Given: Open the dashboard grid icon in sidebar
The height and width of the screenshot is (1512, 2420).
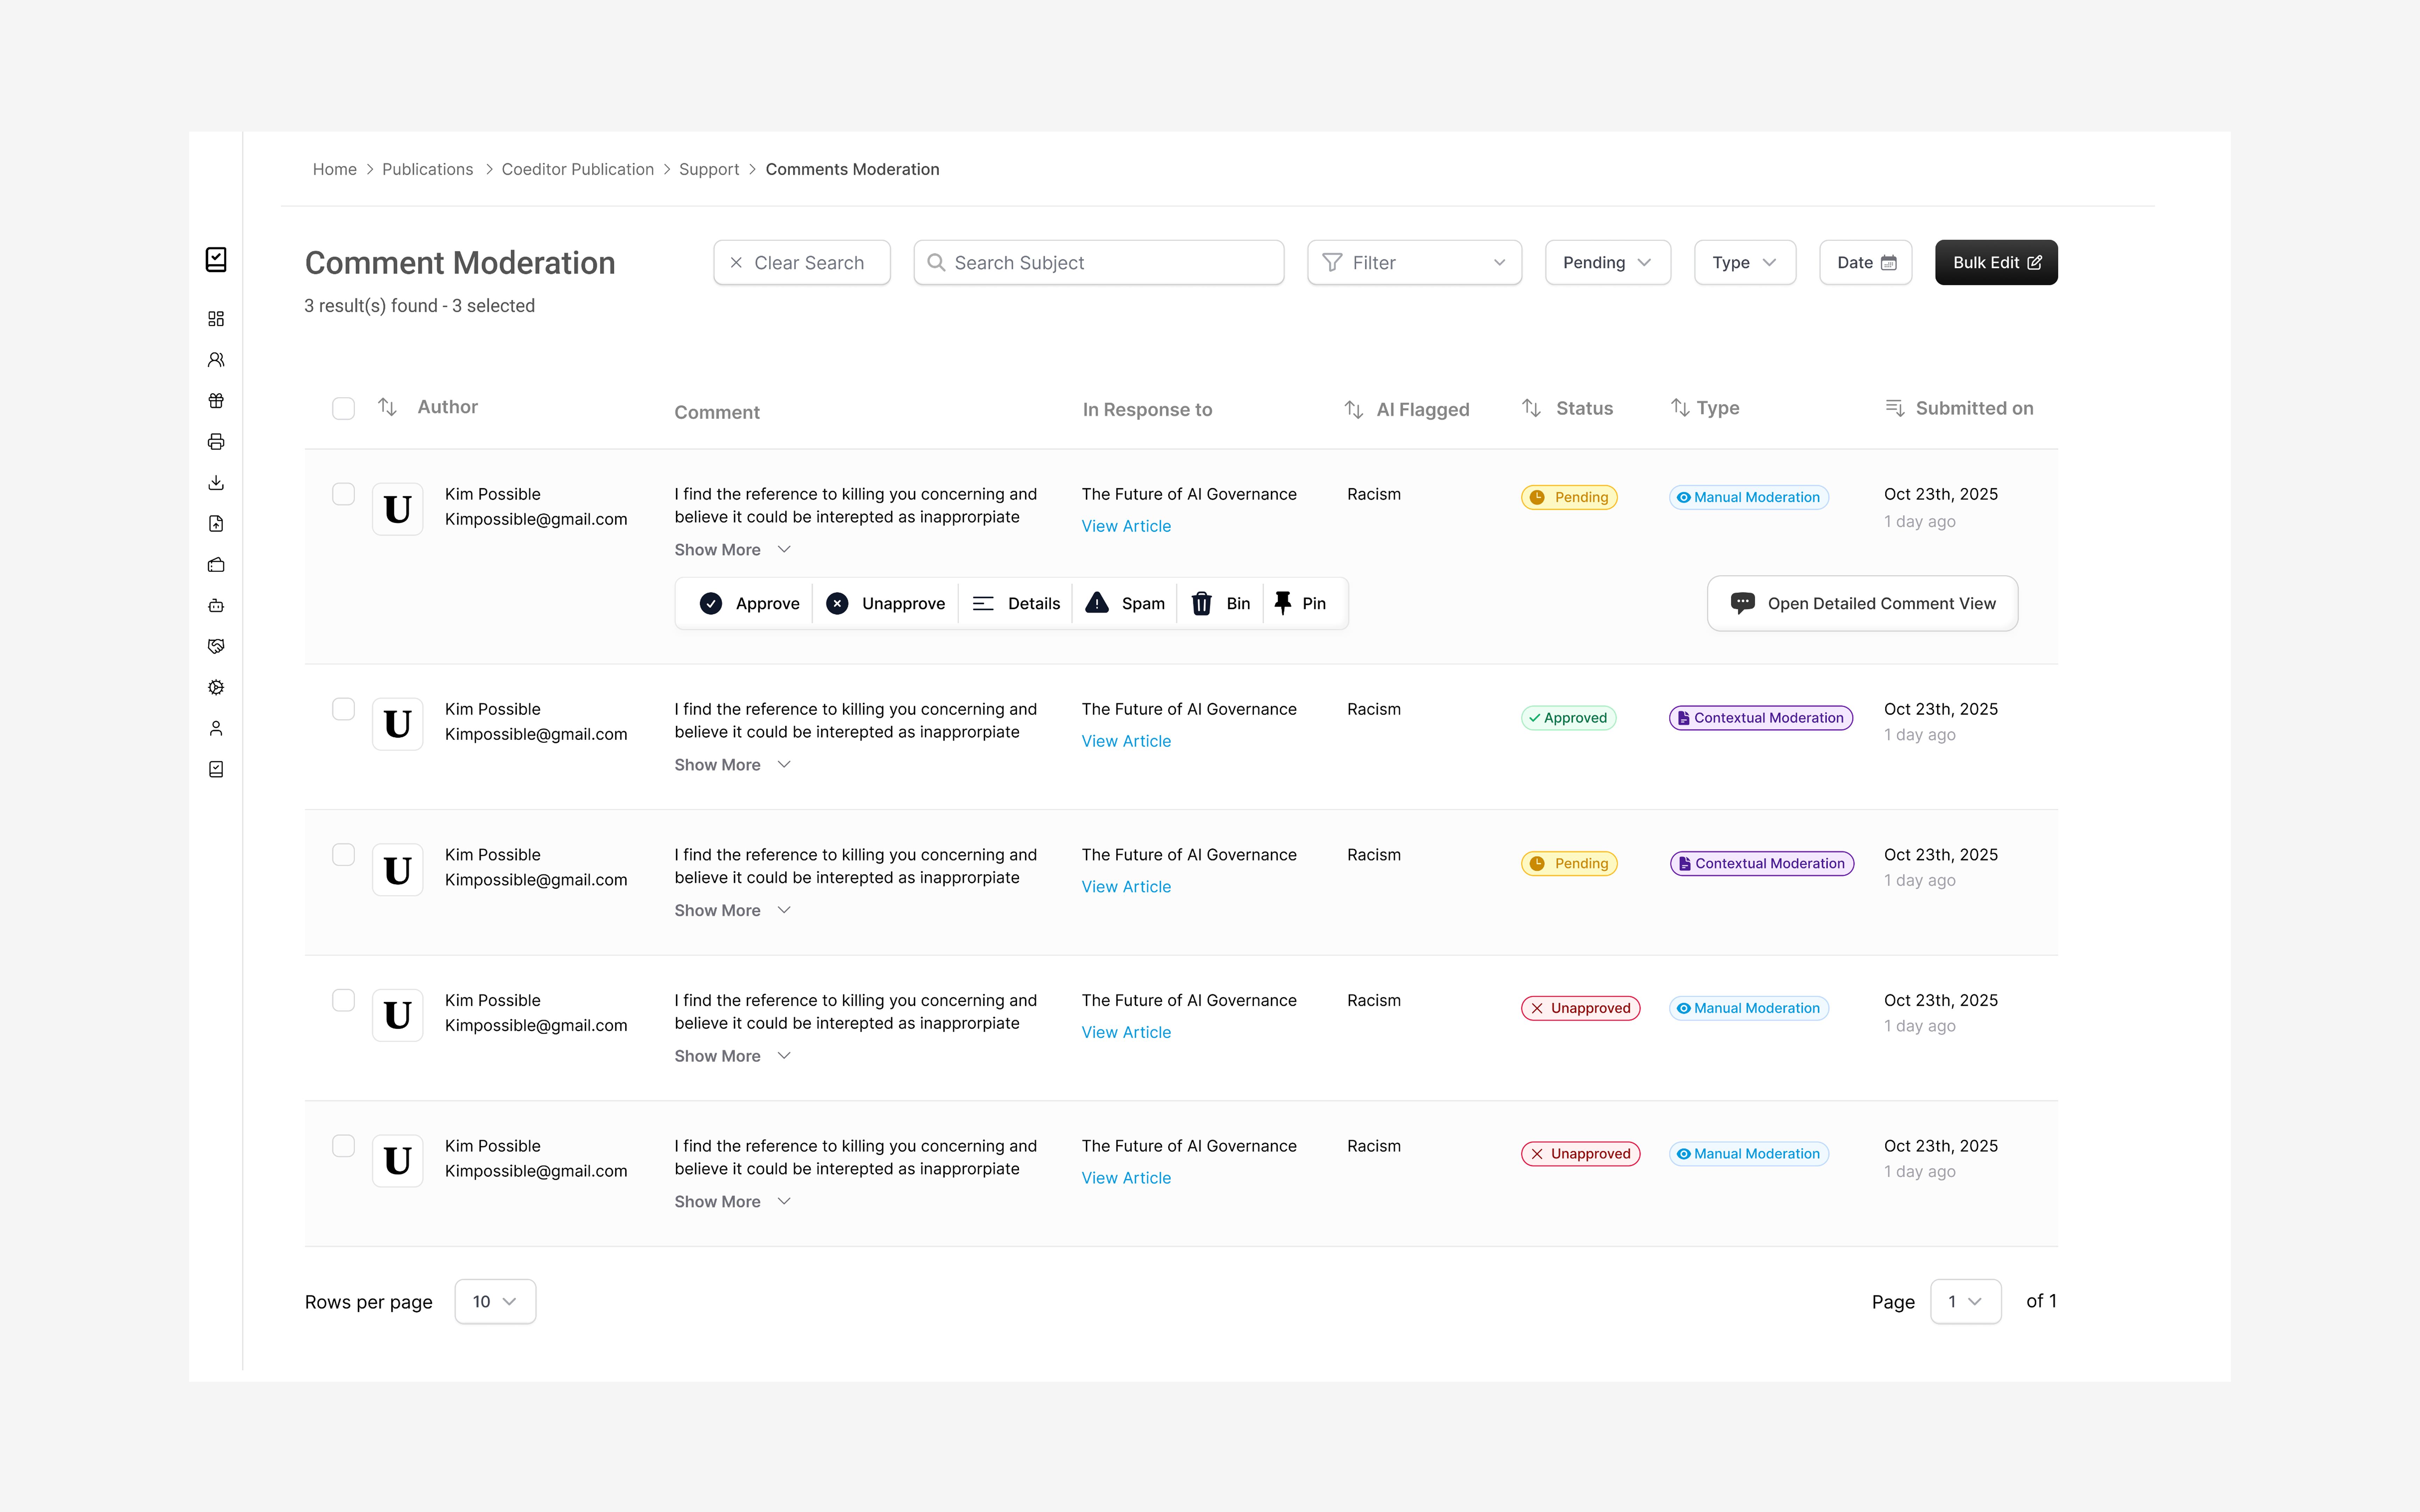Looking at the screenshot, I should (x=216, y=319).
